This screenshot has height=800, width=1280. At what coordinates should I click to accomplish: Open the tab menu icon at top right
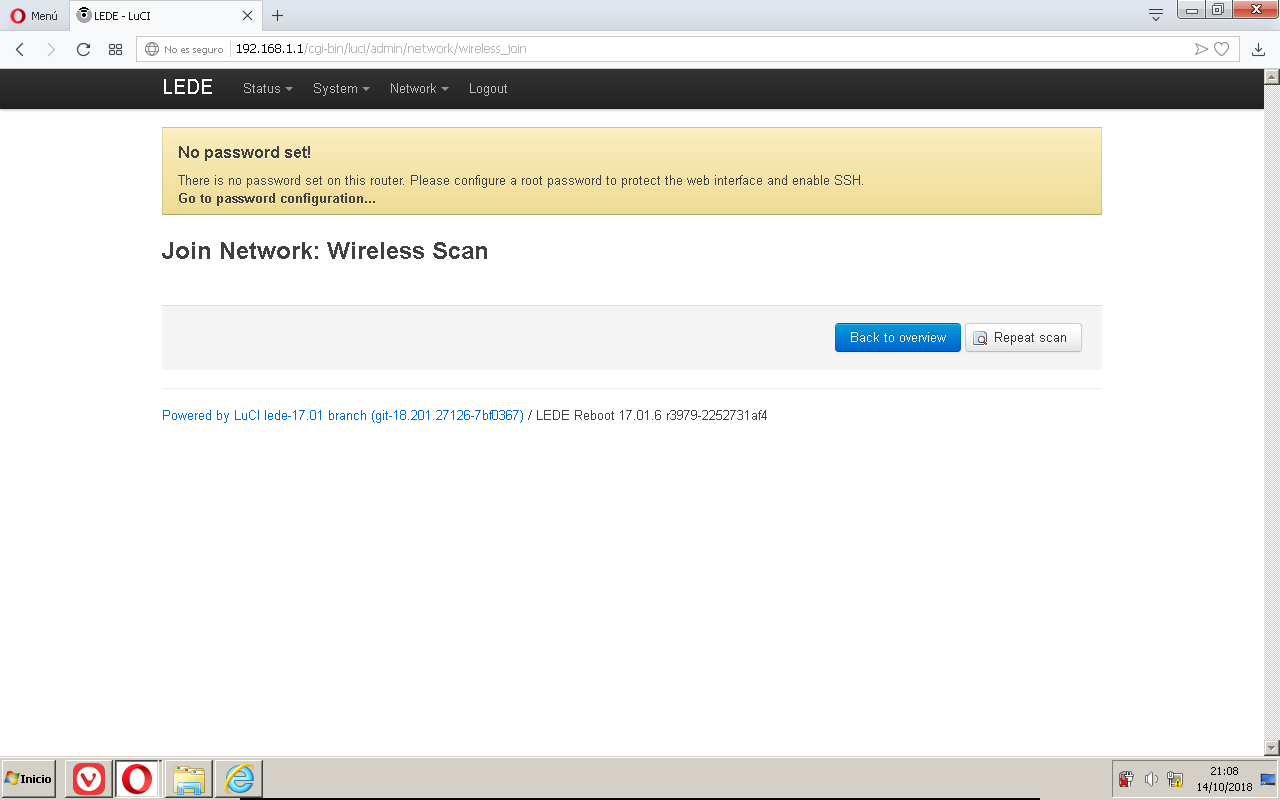(1156, 15)
